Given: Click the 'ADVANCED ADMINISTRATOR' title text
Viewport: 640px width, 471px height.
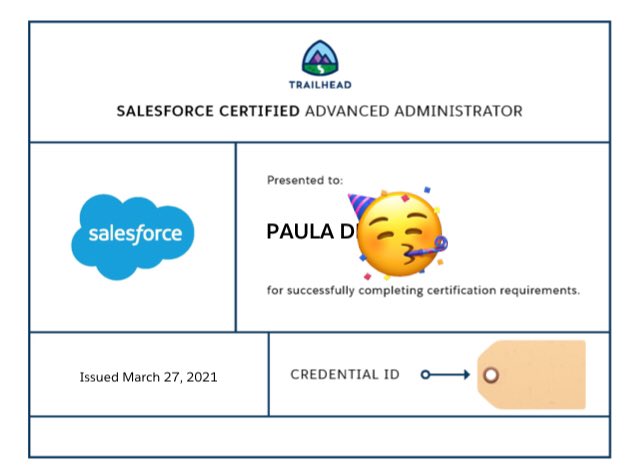Looking at the screenshot, I should click(x=414, y=111).
